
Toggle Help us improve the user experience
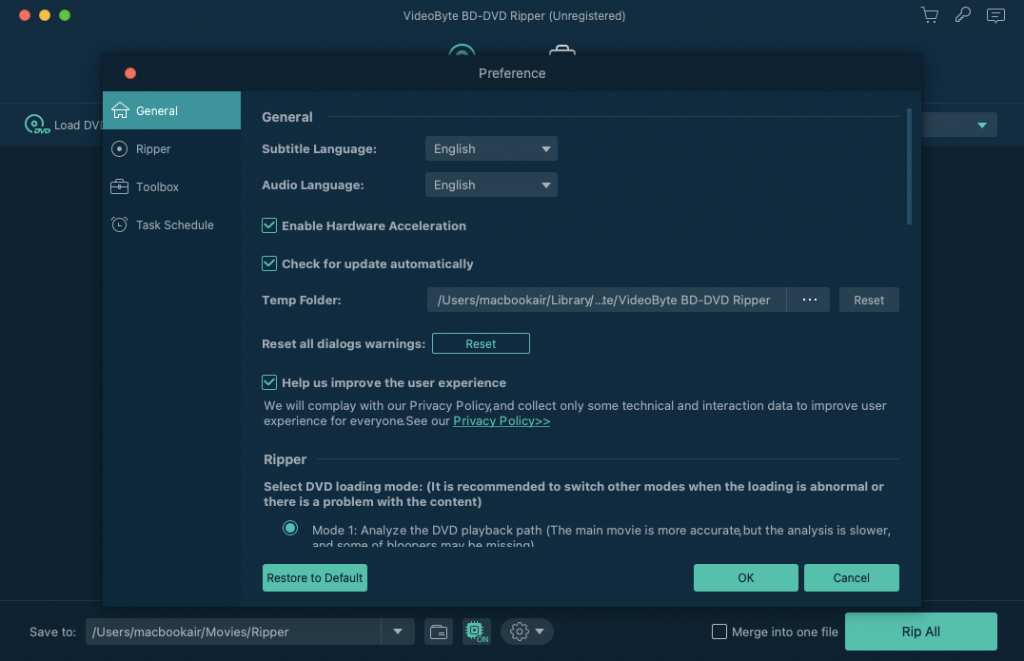269,382
